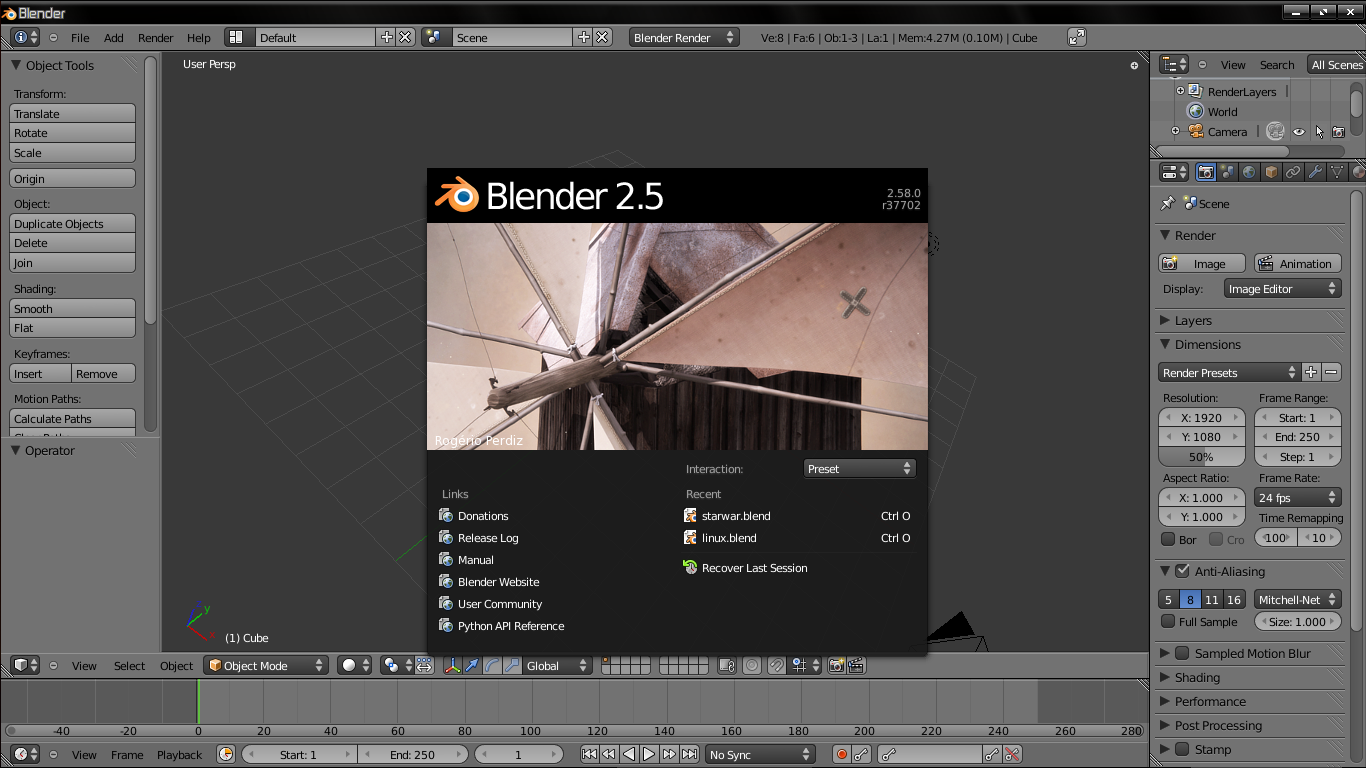The image size is (1366, 768).
Task: Open the Interaction Preset dropdown
Action: pos(859,468)
